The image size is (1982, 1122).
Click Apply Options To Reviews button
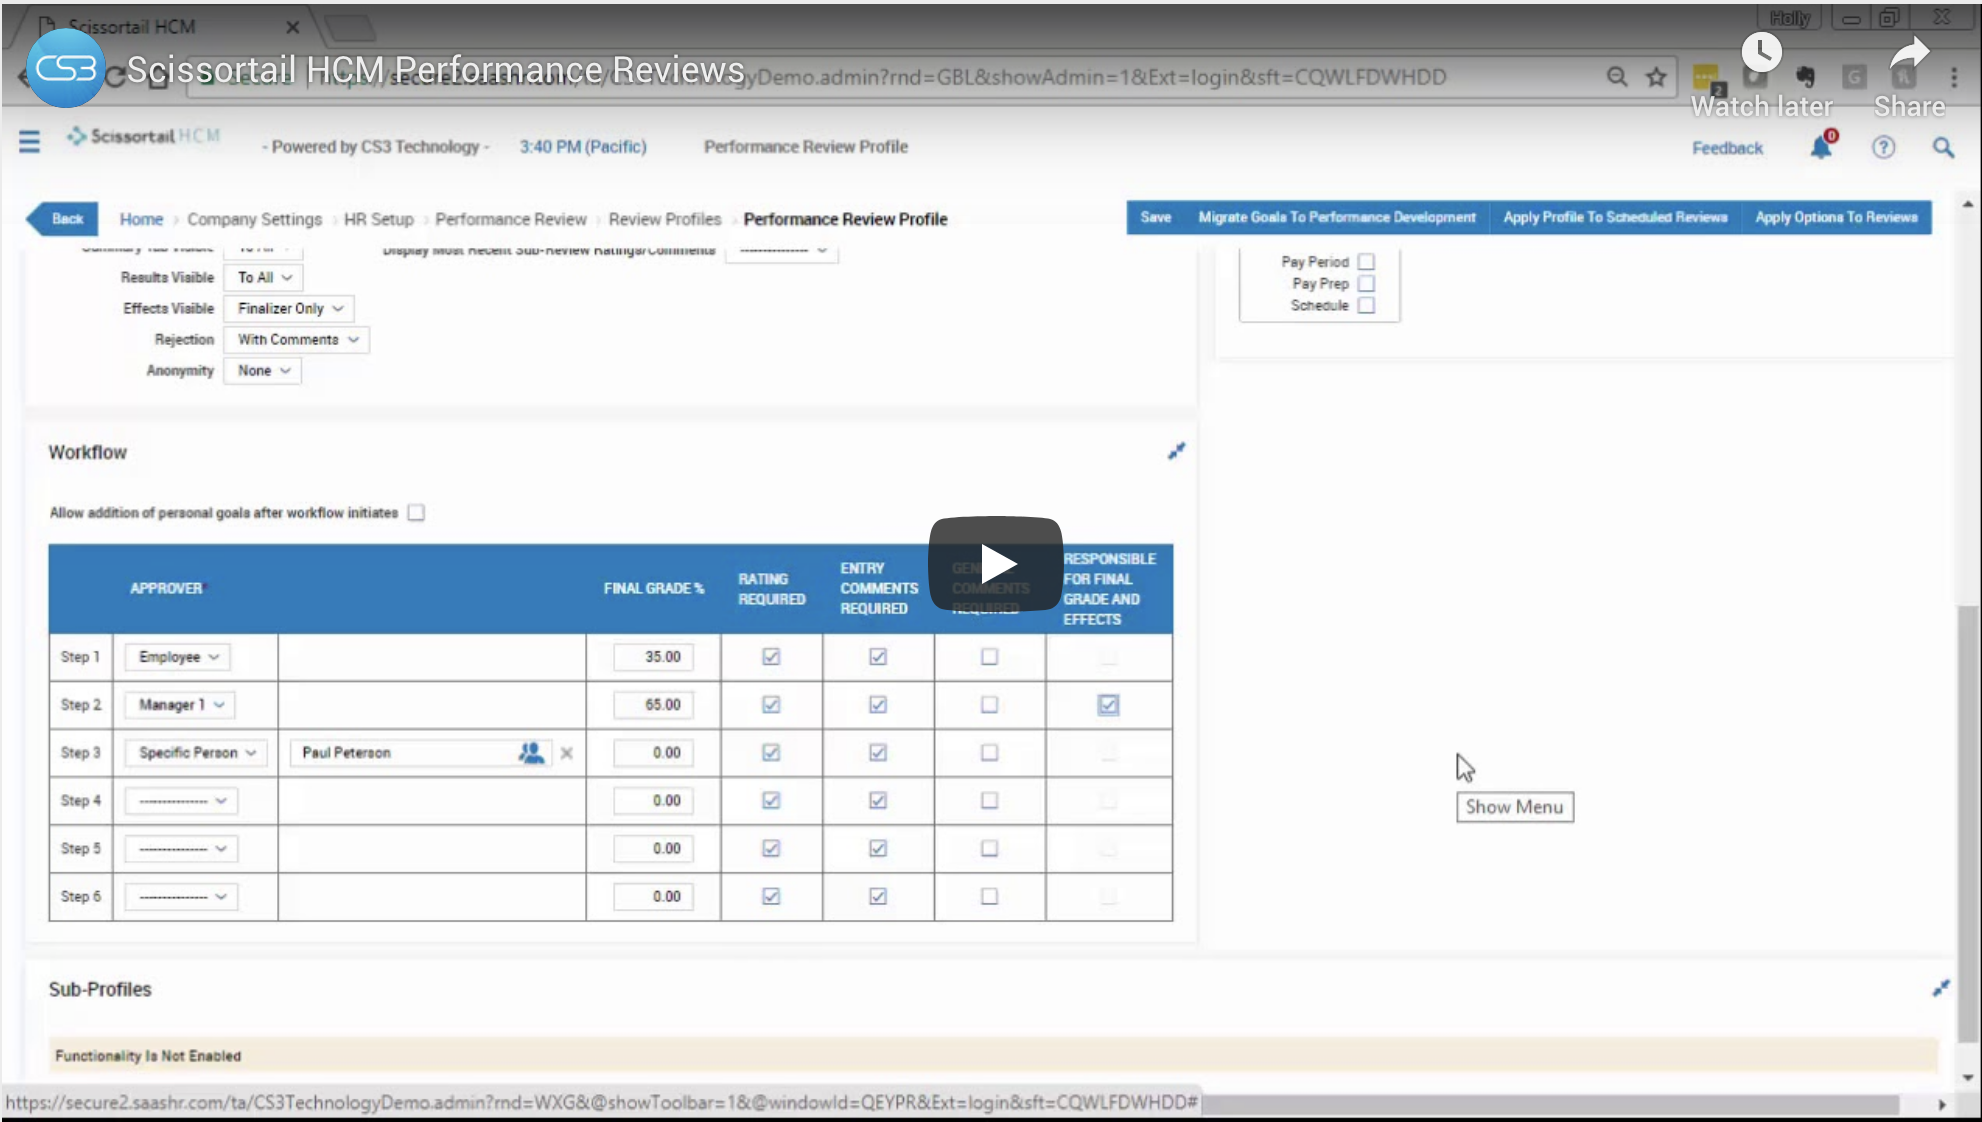1836,217
